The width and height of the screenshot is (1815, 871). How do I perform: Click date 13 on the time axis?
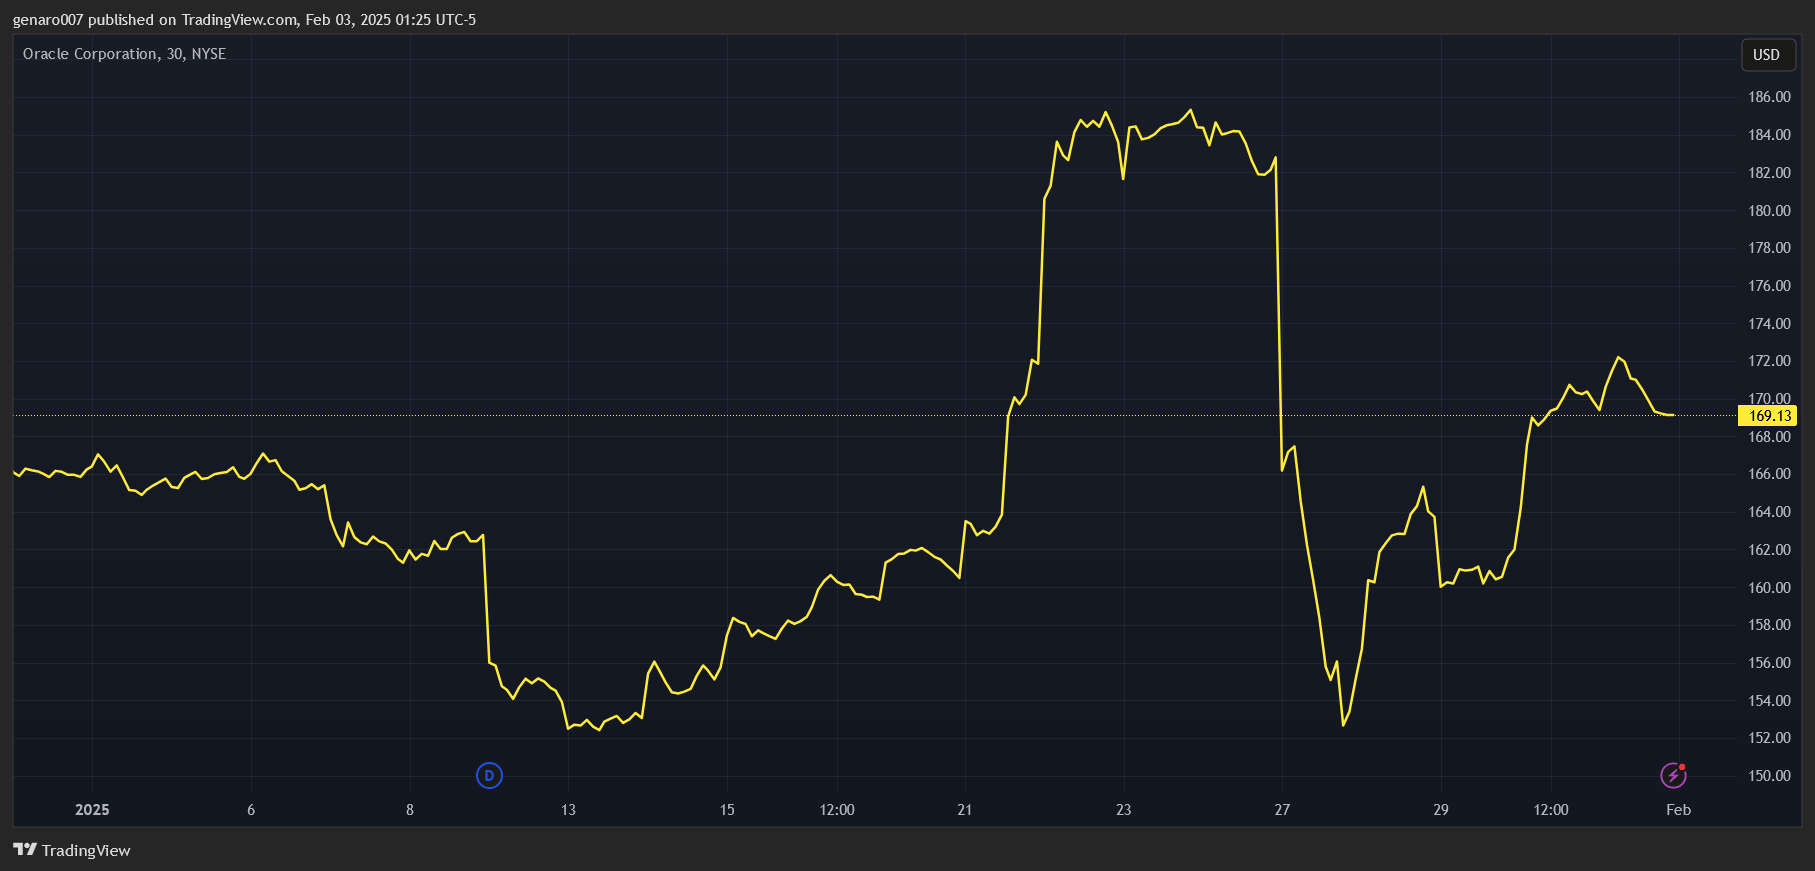[568, 810]
